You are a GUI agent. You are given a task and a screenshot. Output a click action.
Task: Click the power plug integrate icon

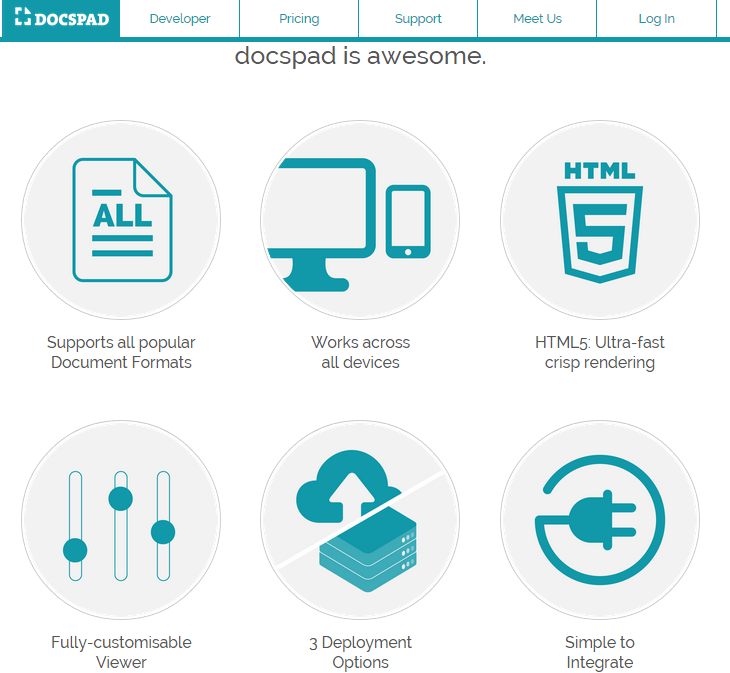pyautogui.click(x=600, y=520)
